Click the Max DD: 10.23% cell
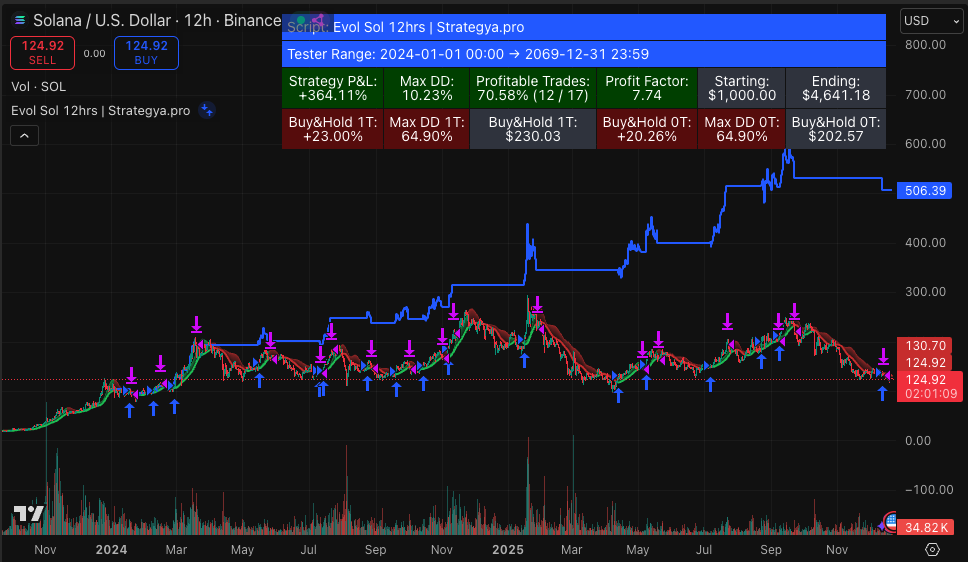This screenshot has width=968, height=562. point(427,88)
